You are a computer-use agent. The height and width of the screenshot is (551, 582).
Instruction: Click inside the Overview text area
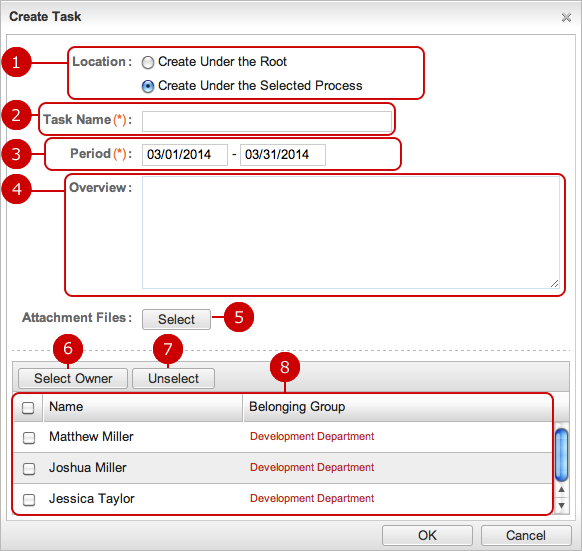[x=351, y=232]
